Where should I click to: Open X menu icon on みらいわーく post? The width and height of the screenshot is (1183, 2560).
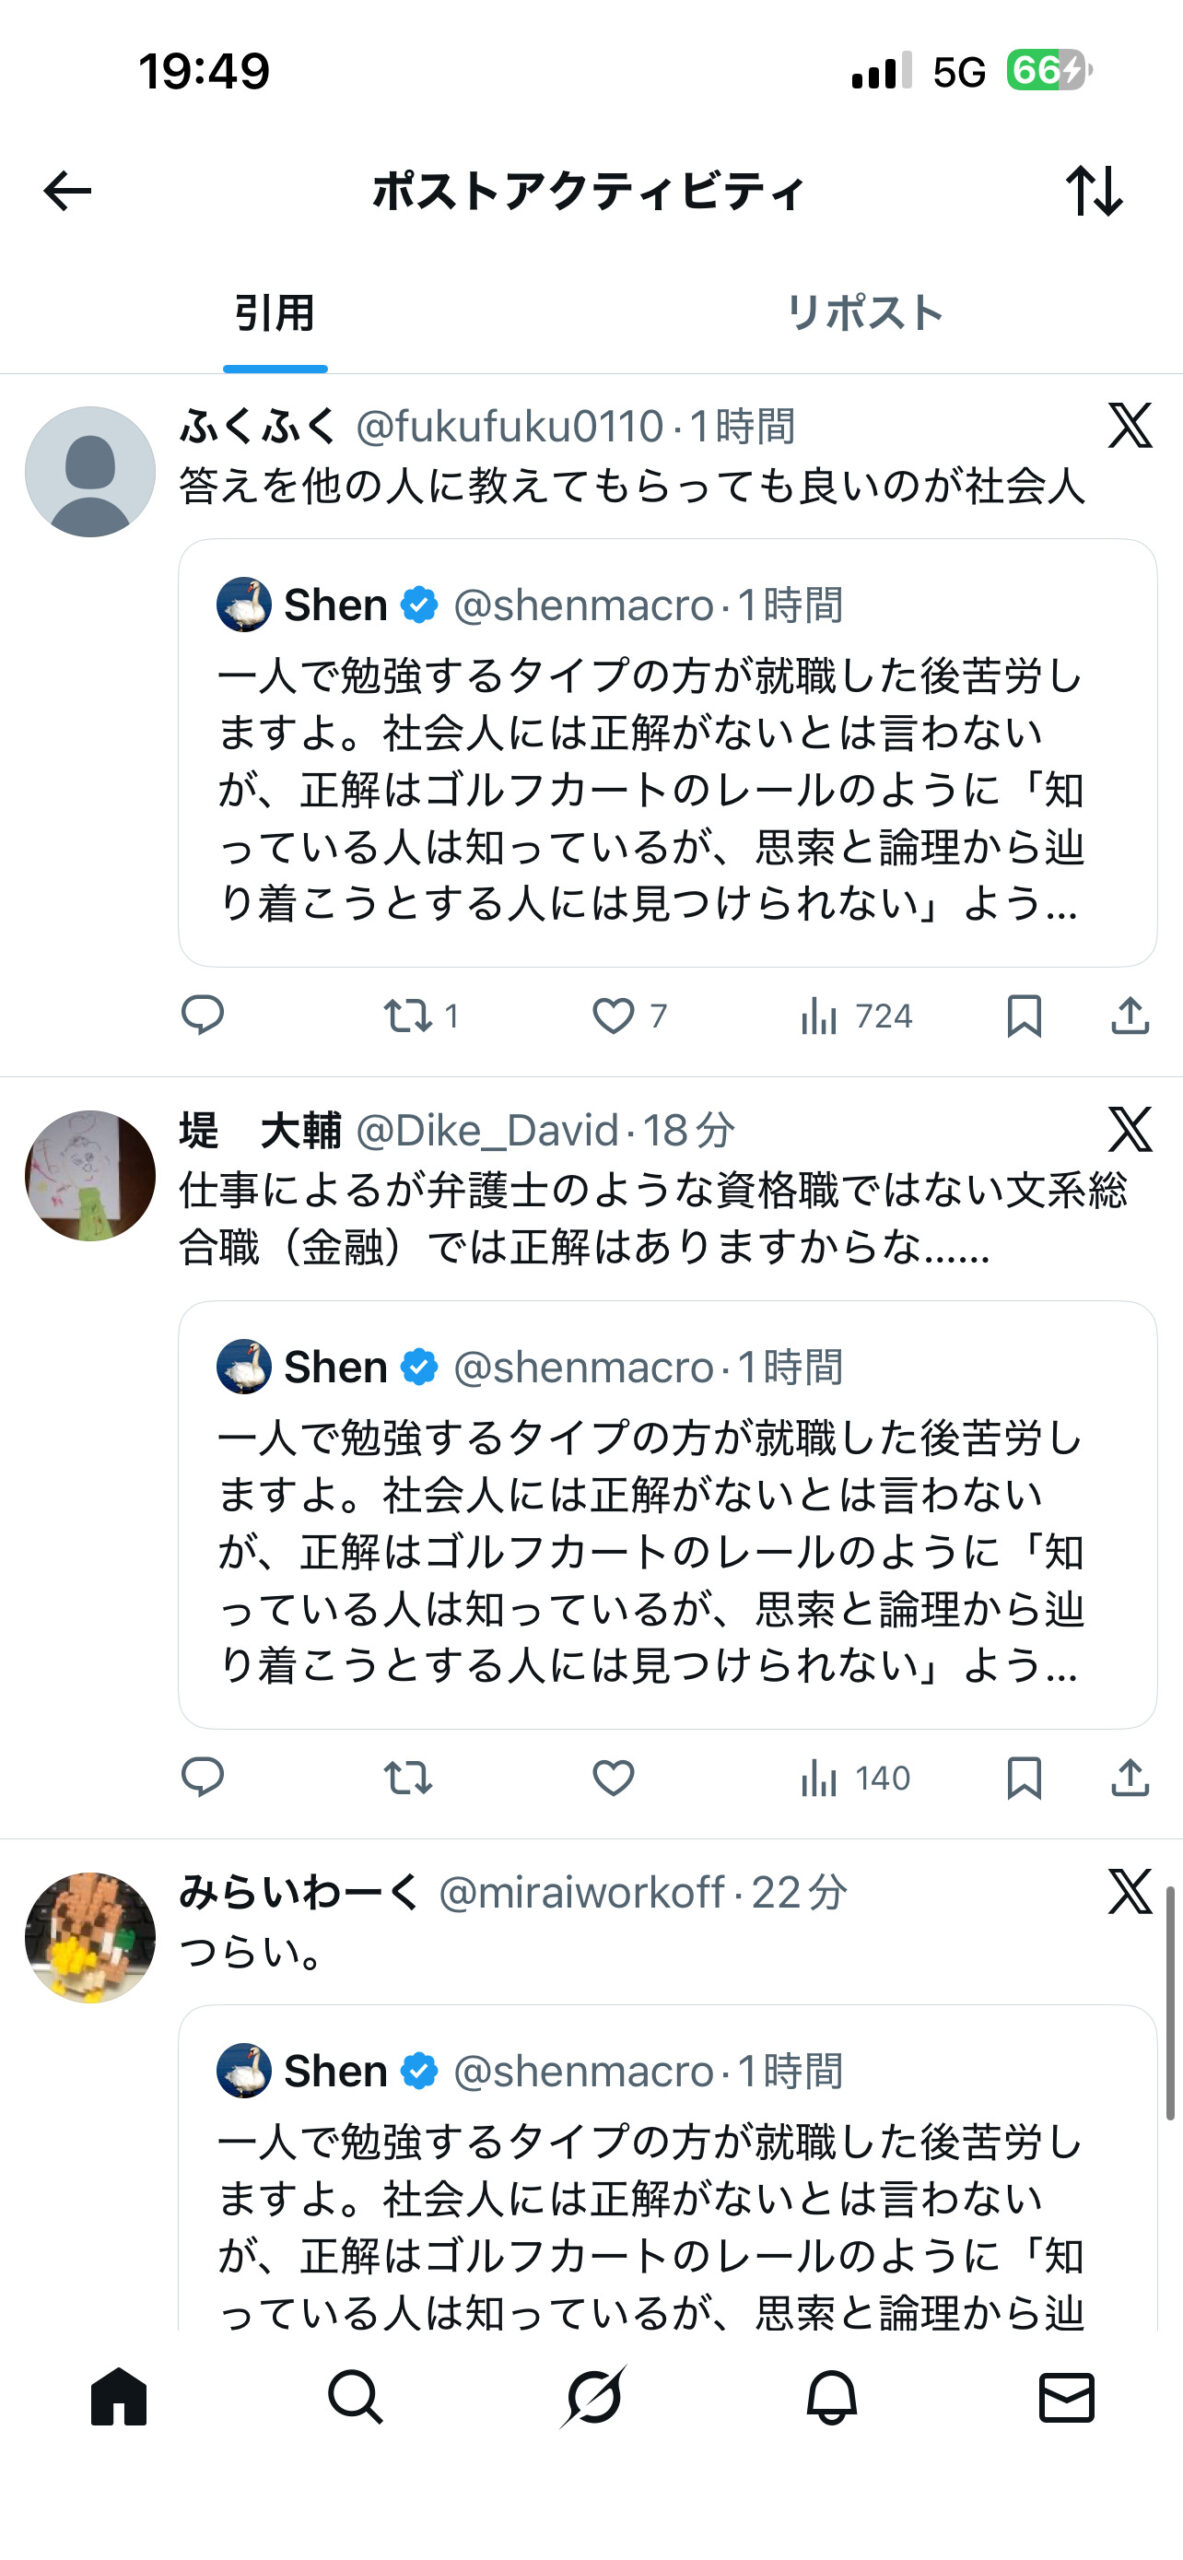click(1130, 1891)
